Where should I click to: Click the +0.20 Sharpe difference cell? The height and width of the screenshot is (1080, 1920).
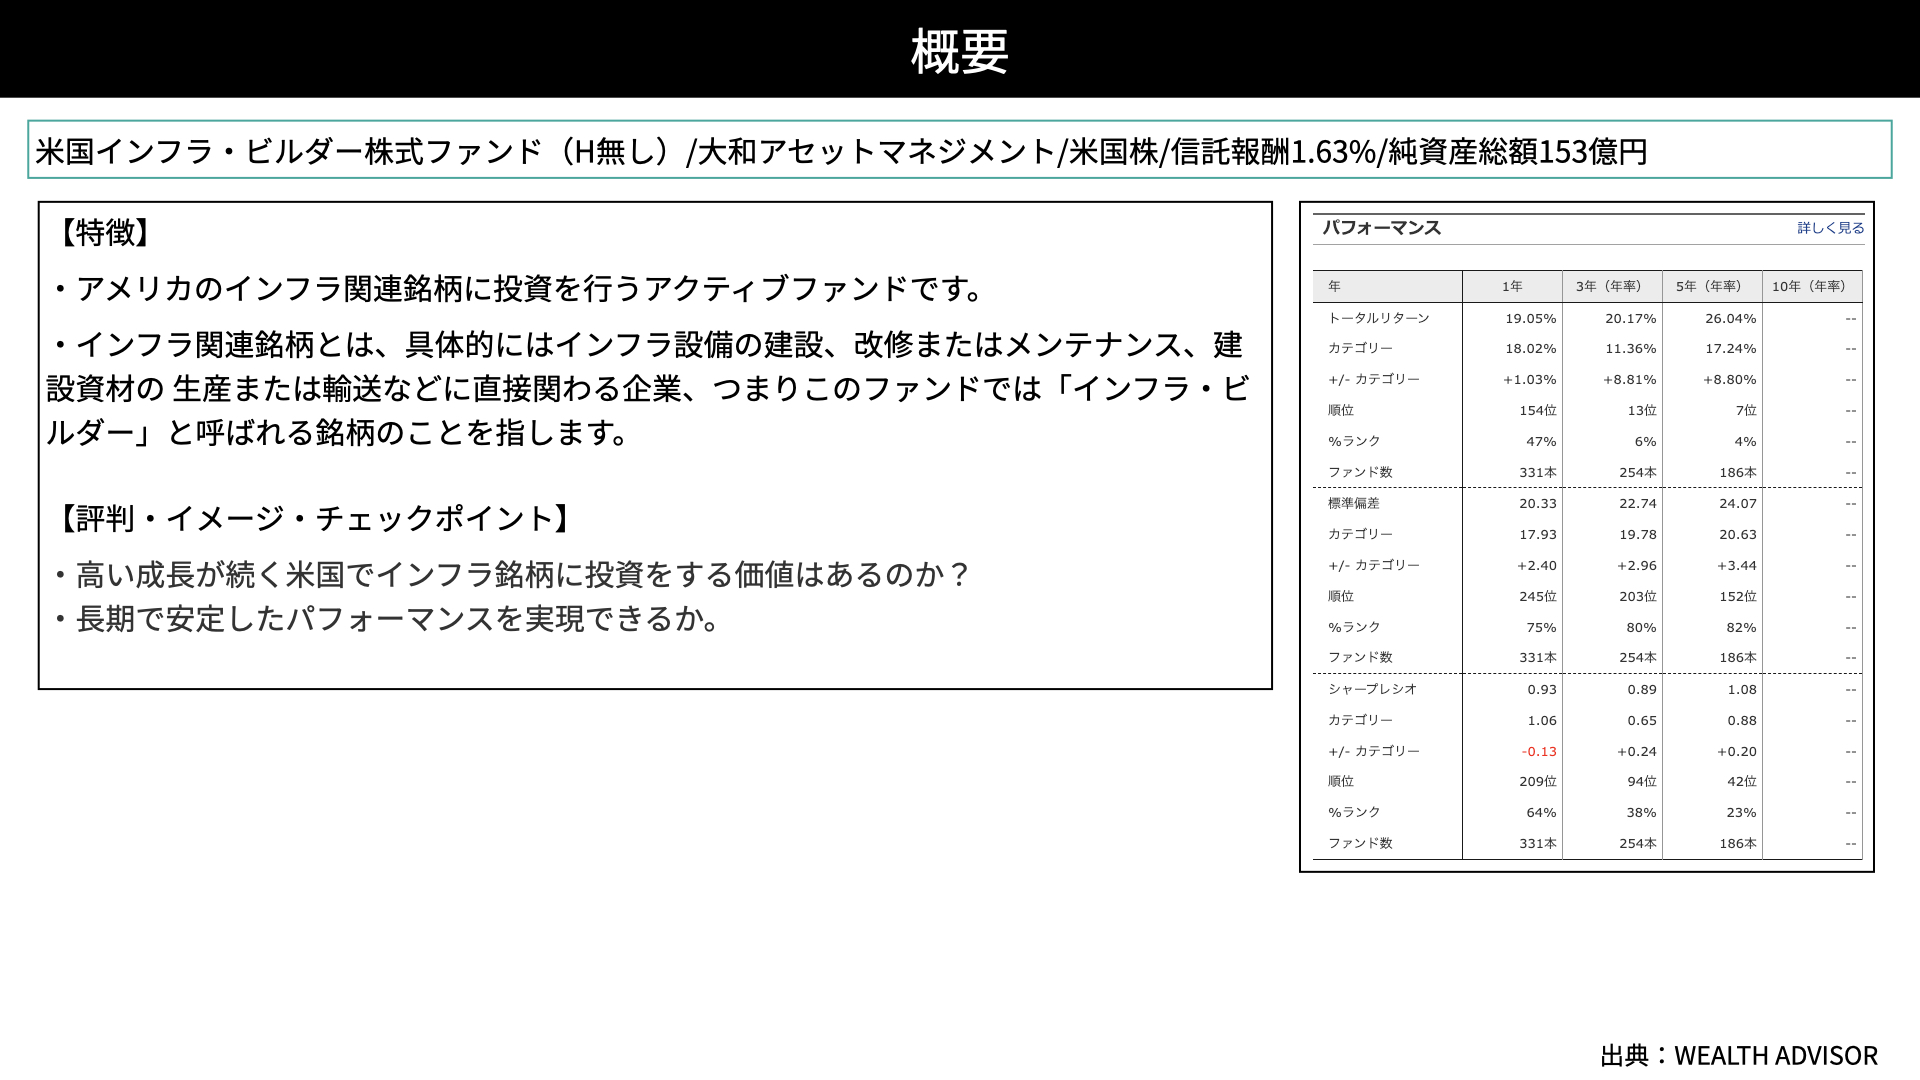[1736, 752]
